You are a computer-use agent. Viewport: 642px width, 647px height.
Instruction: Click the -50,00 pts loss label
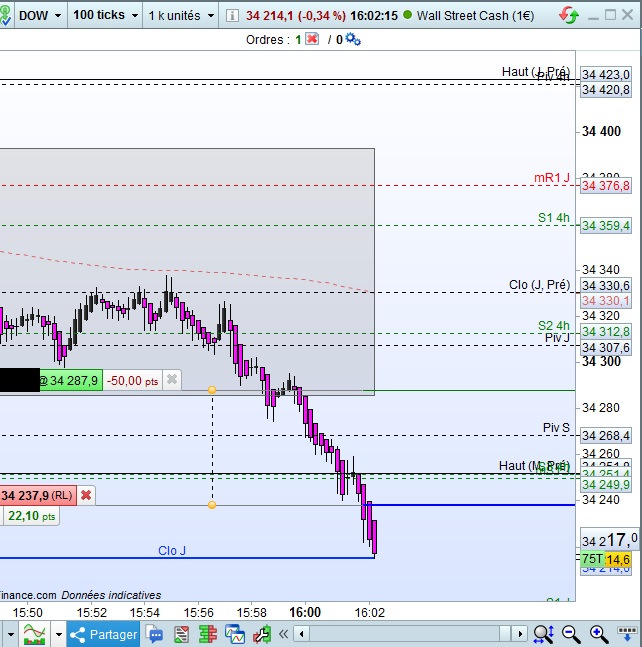132,380
